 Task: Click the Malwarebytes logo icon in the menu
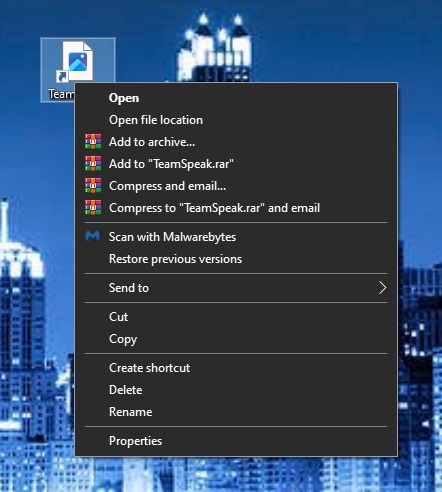click(x=93, y=236)
